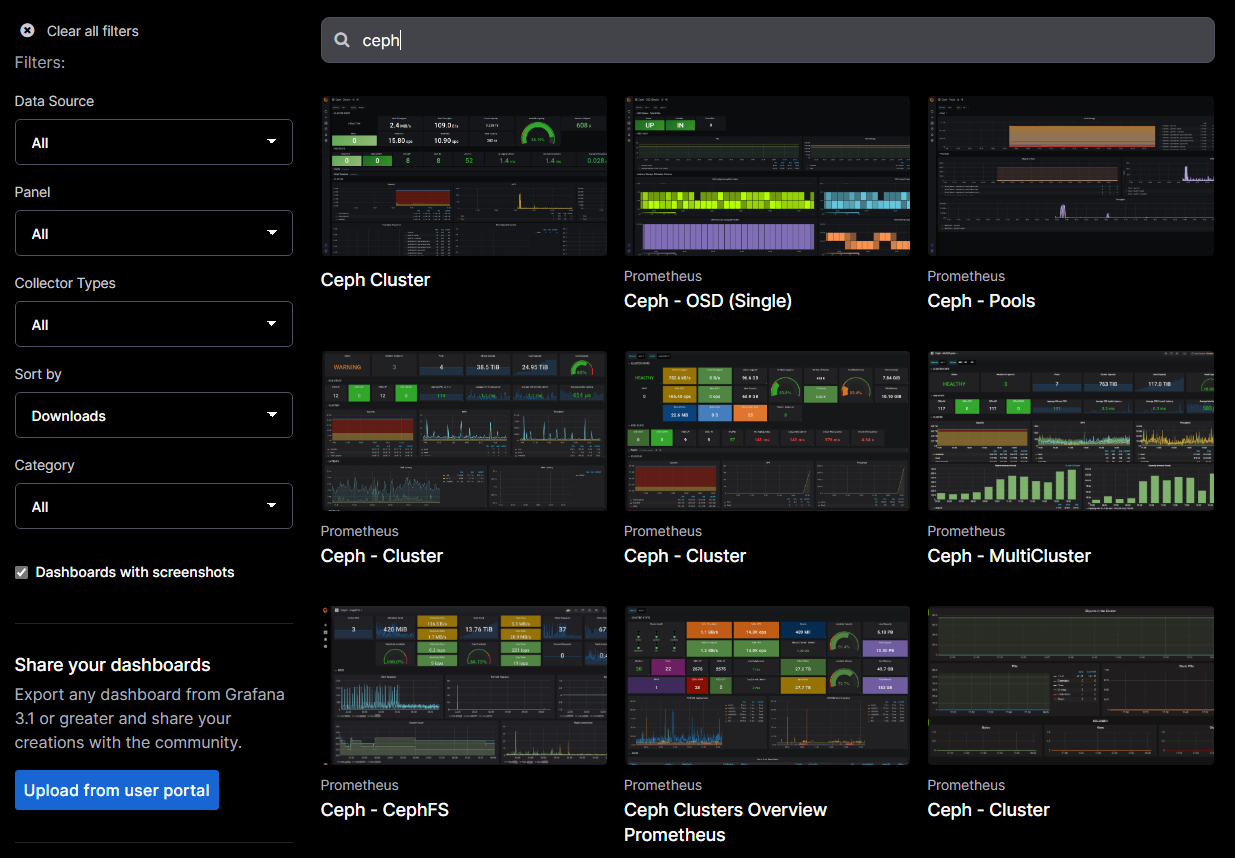Open the Ceph - MultiCluster preview thumbnail
1235x858 pixels.
[1070, 431]
